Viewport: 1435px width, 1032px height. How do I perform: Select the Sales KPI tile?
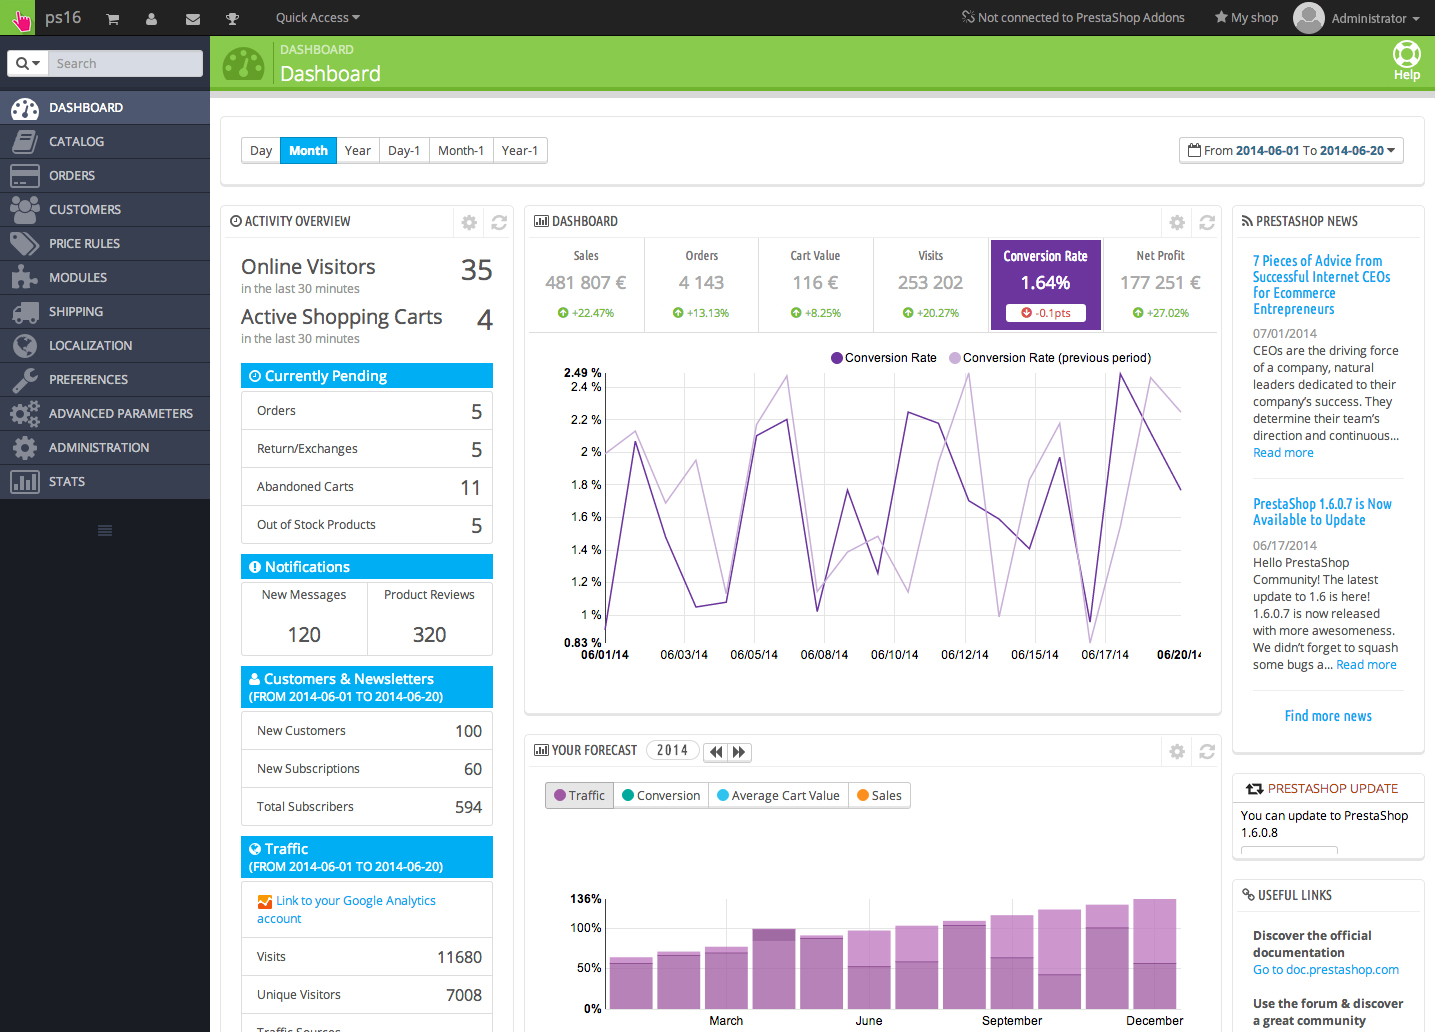tap(586, 285)
